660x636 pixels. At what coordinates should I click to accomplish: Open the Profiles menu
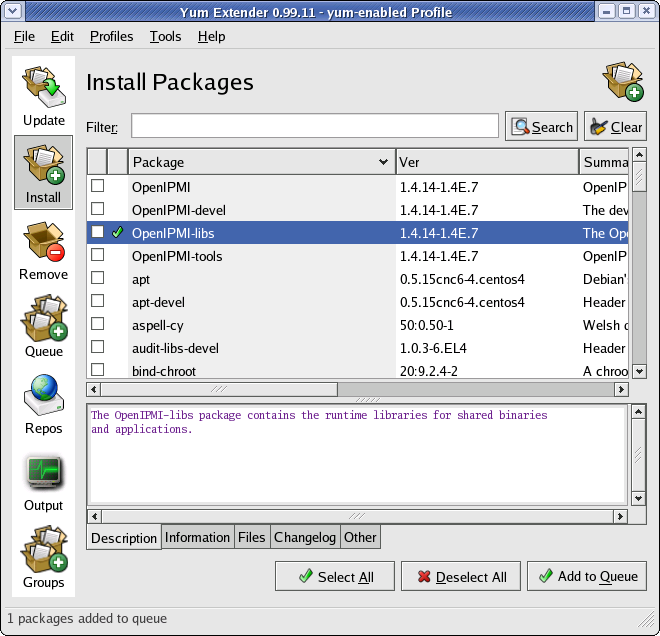111,36
